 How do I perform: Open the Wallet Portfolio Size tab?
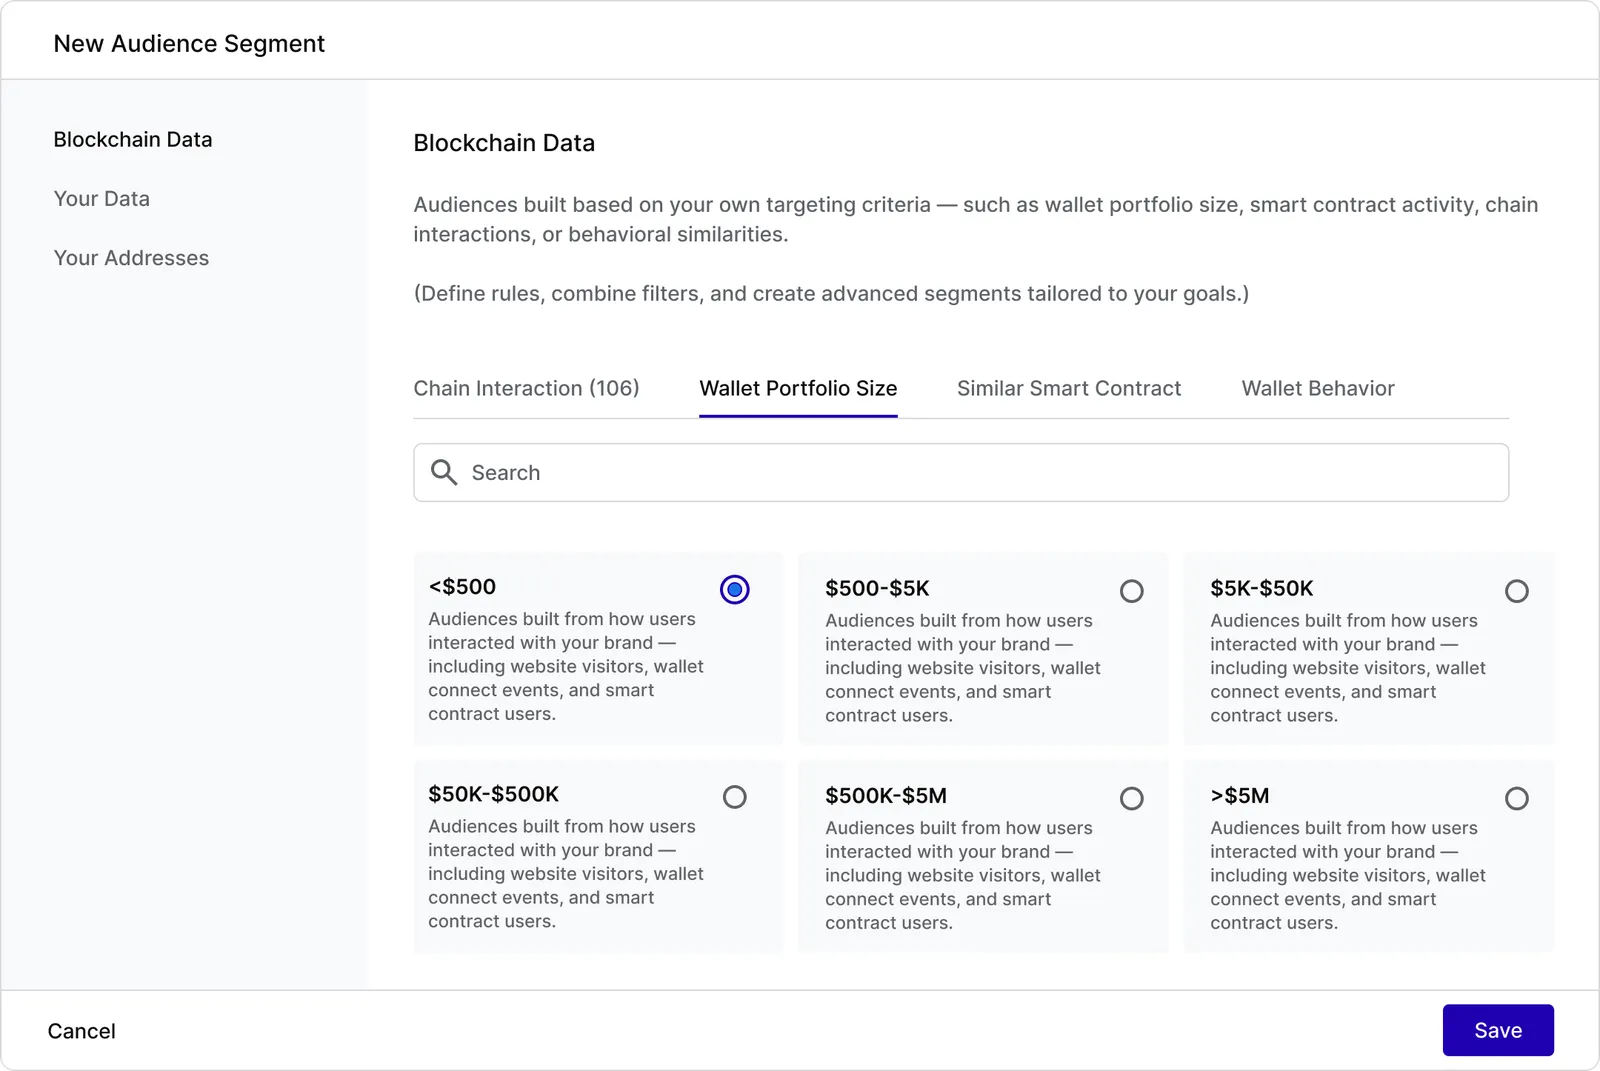(x=798, y=388)
